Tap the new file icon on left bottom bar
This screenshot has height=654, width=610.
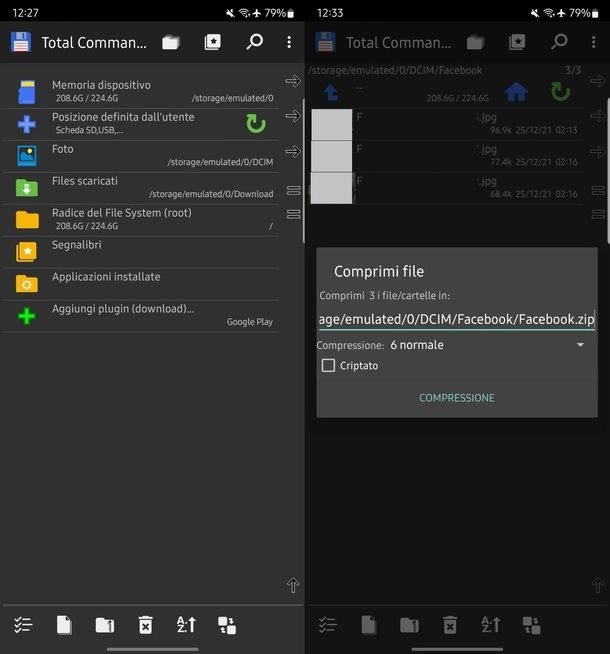(x=64, y=625)
